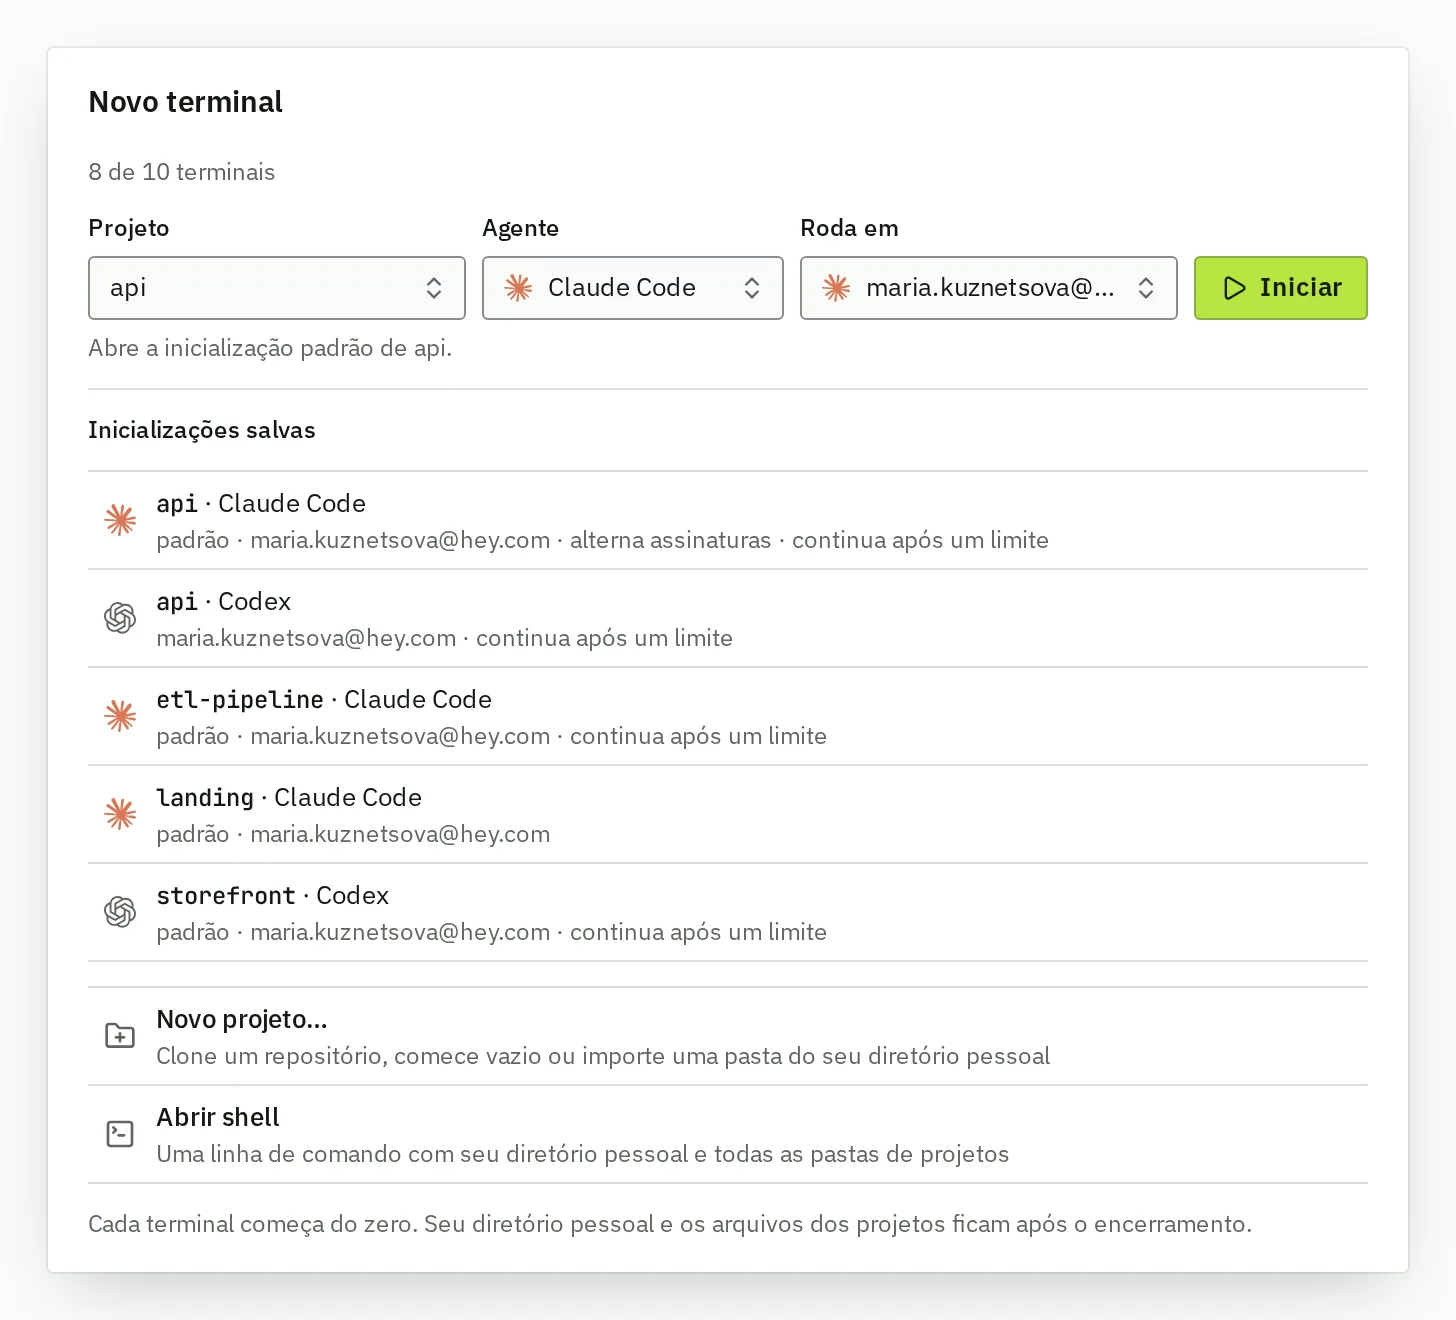The width and height of the screenshot is (1456, 1320).
Task: Click the Claude icon inside the Agente selector
Action: click(x=518, y=288)
